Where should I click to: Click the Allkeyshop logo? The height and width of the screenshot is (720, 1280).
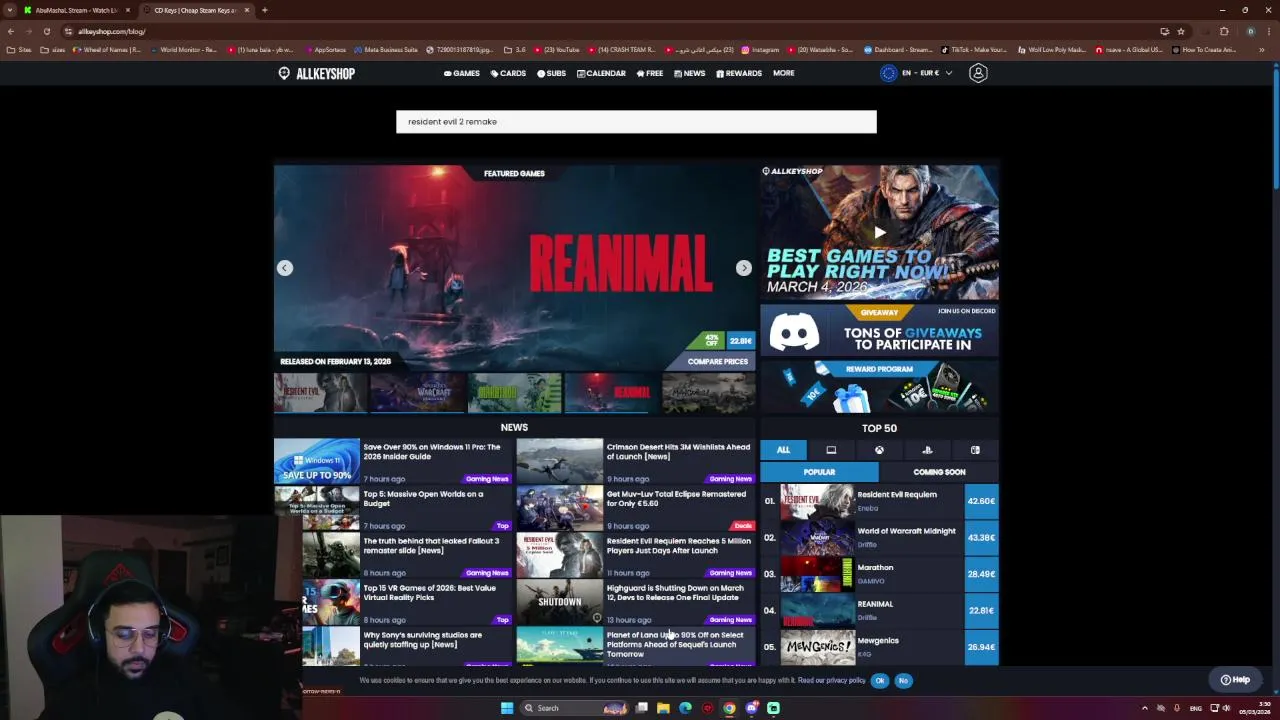click(x=317, y=73)
